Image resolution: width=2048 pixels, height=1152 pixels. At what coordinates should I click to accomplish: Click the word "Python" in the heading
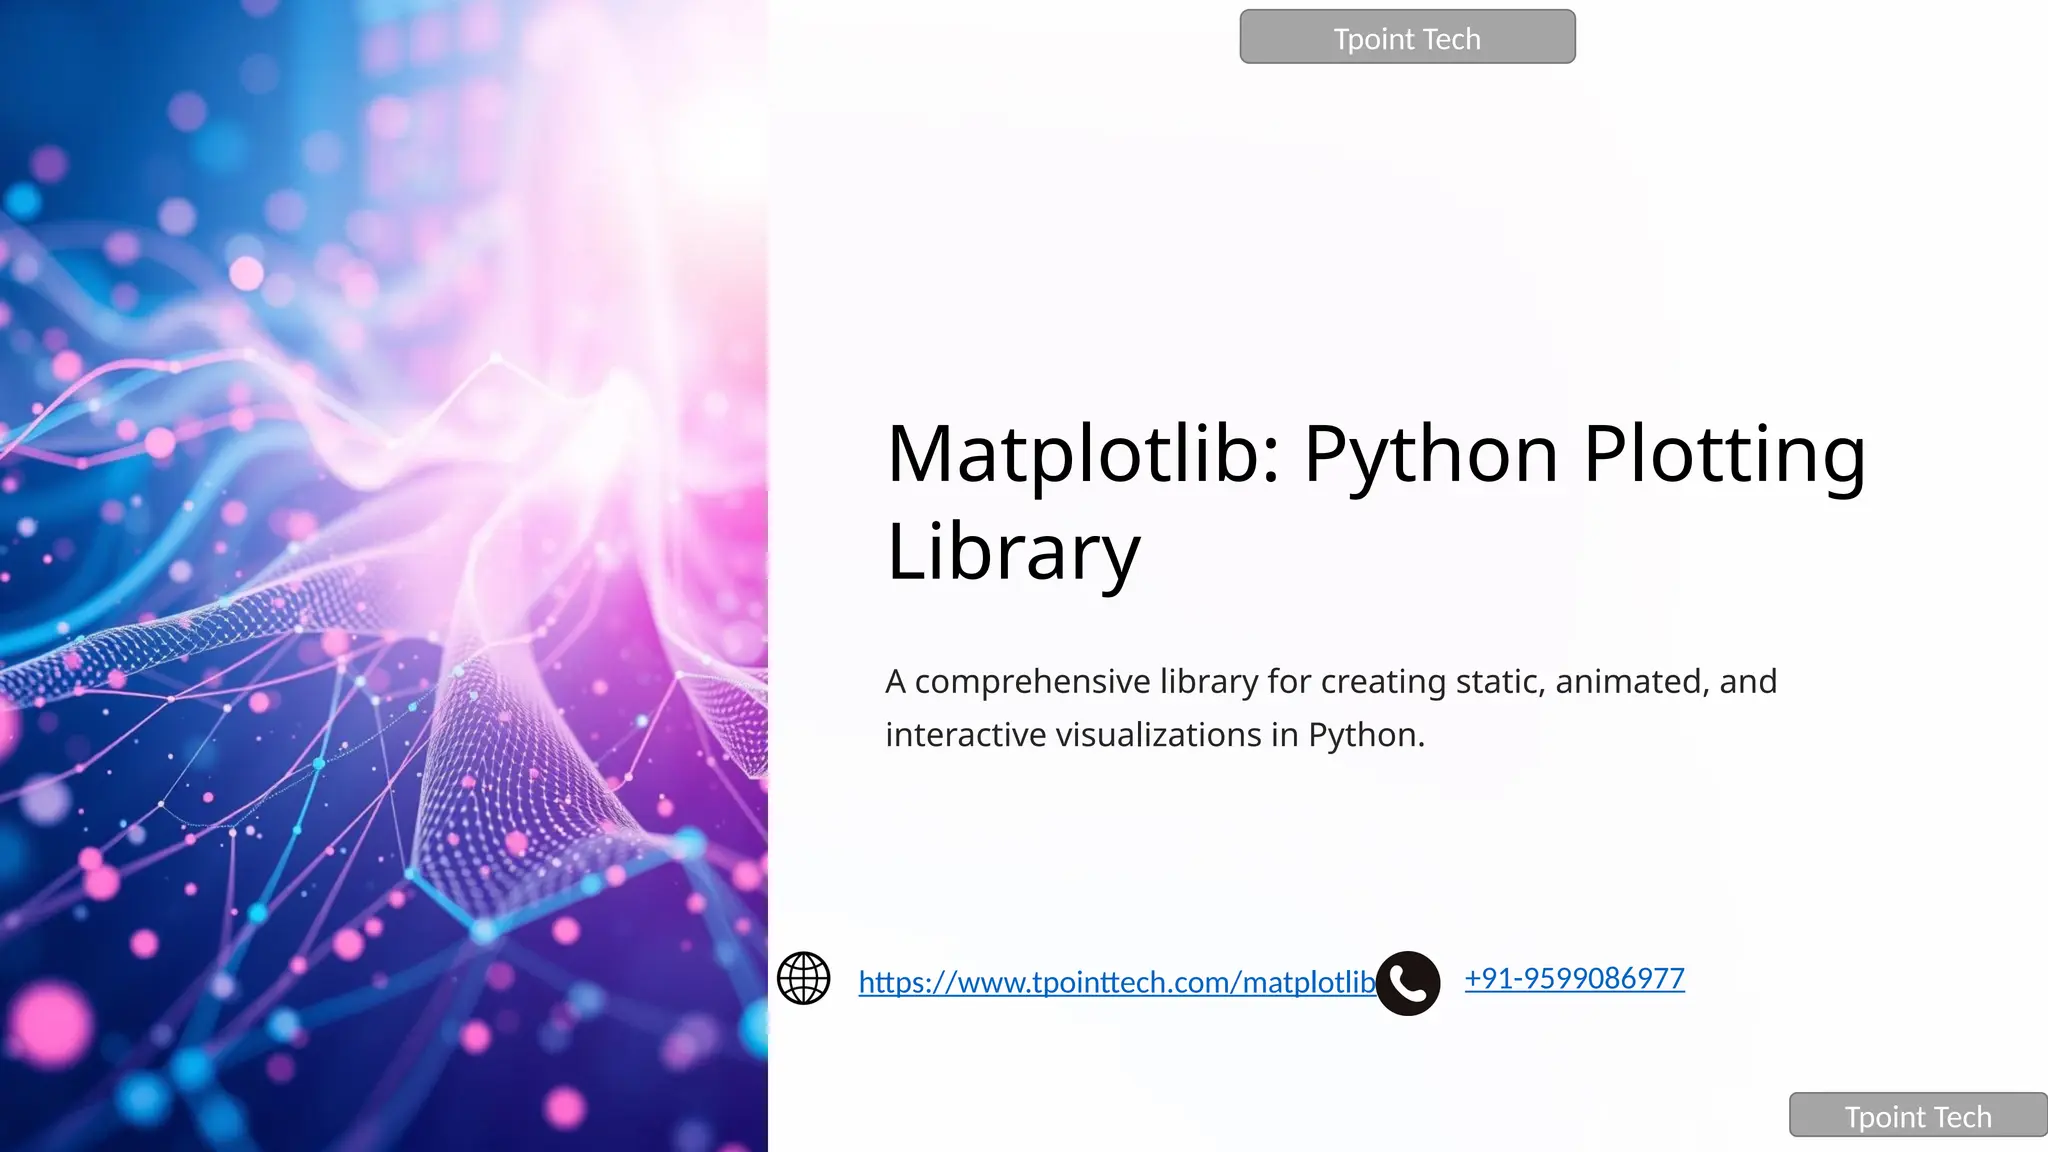click(x=1430, y=454)
